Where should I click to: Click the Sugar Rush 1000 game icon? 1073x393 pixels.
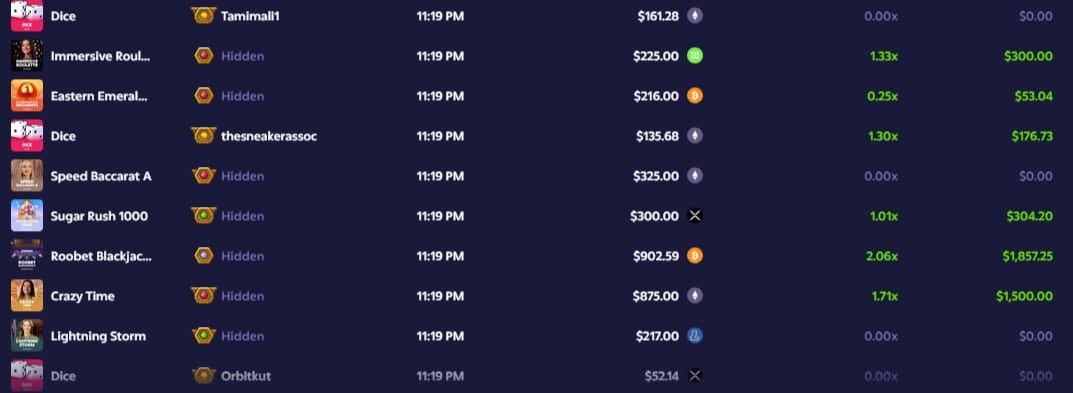(x=27, y=216)
